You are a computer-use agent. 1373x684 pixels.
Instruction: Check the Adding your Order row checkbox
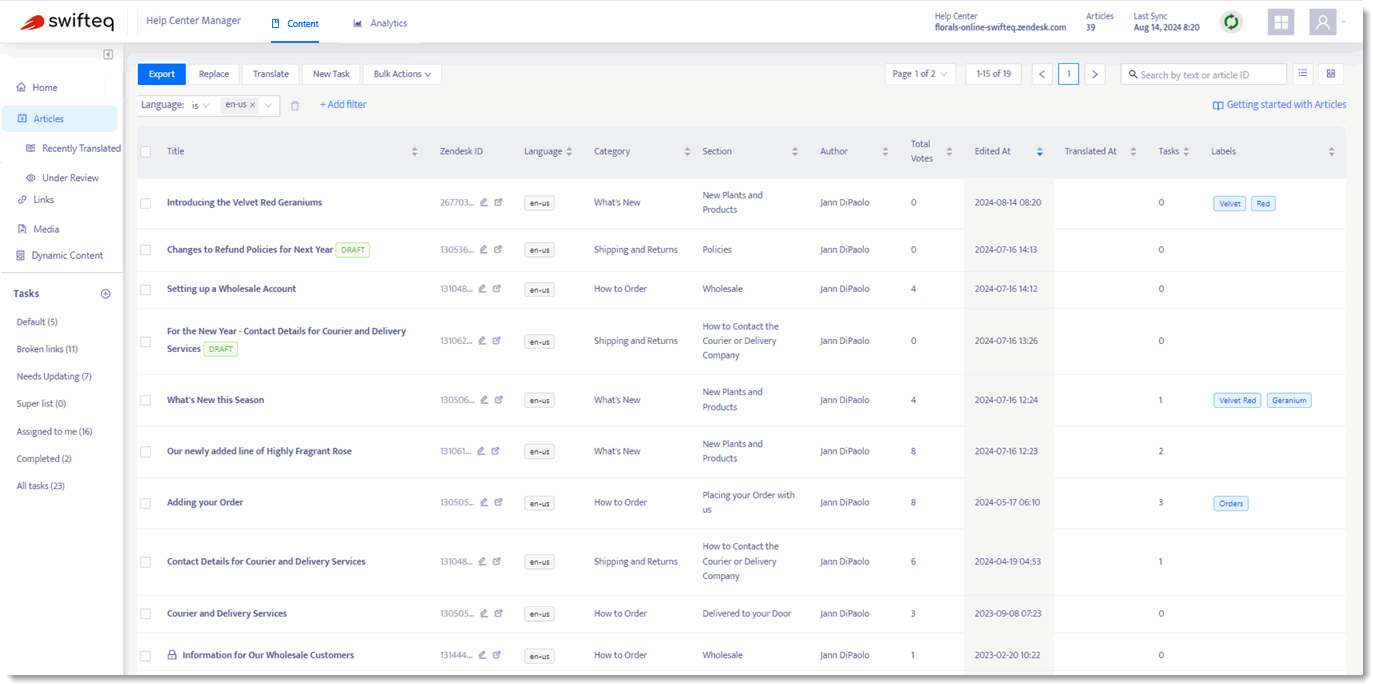(x=146, y=503)
